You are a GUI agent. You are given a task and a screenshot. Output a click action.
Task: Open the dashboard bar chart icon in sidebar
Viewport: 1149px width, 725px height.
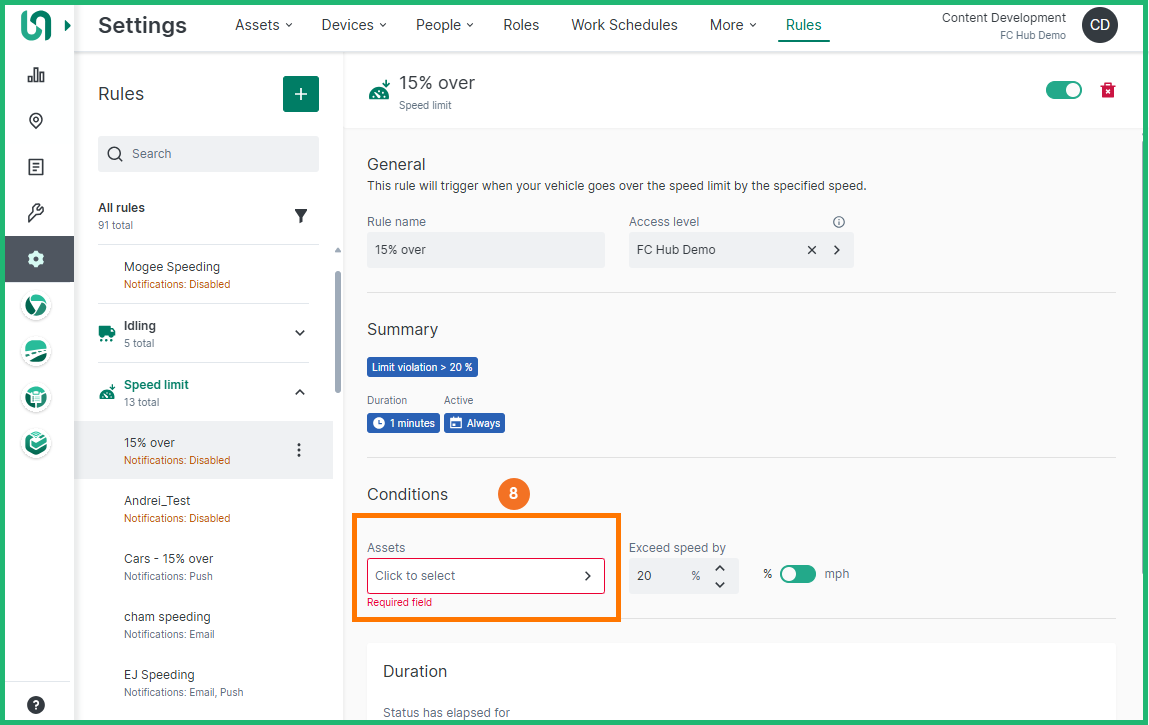[36, 75]
